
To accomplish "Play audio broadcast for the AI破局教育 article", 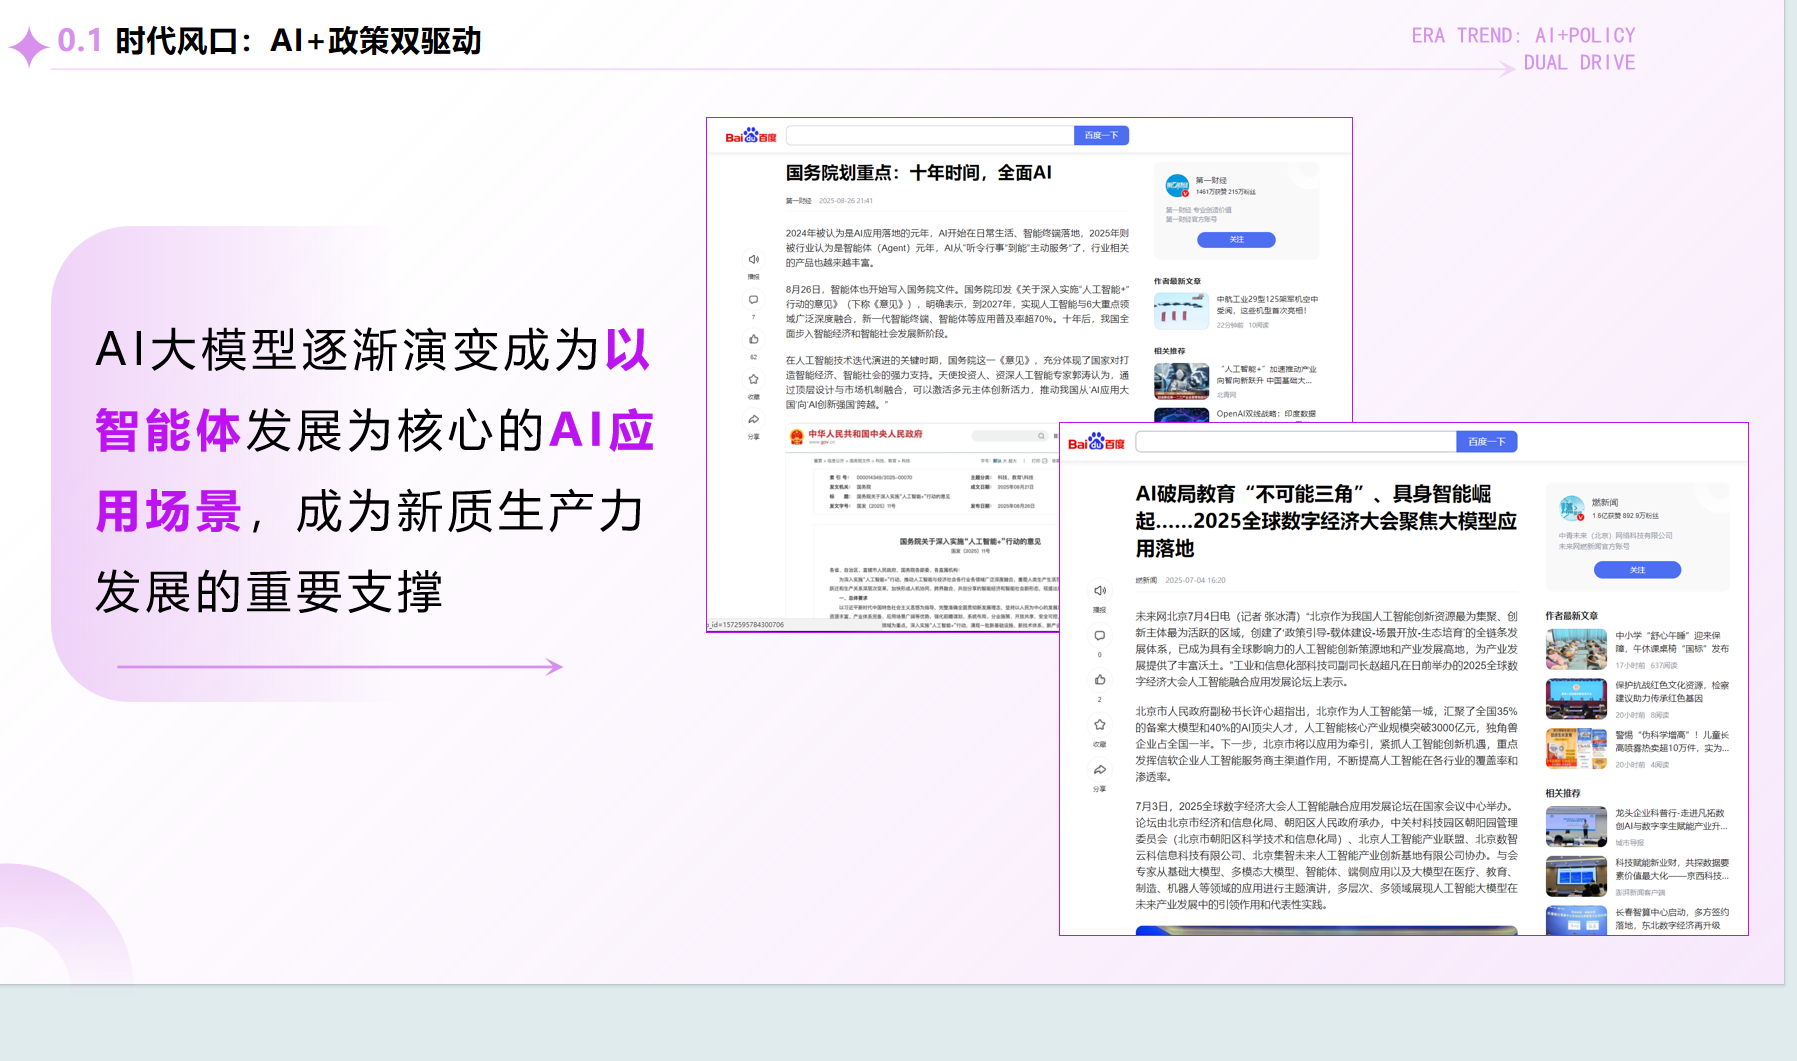I will 1099,591.
